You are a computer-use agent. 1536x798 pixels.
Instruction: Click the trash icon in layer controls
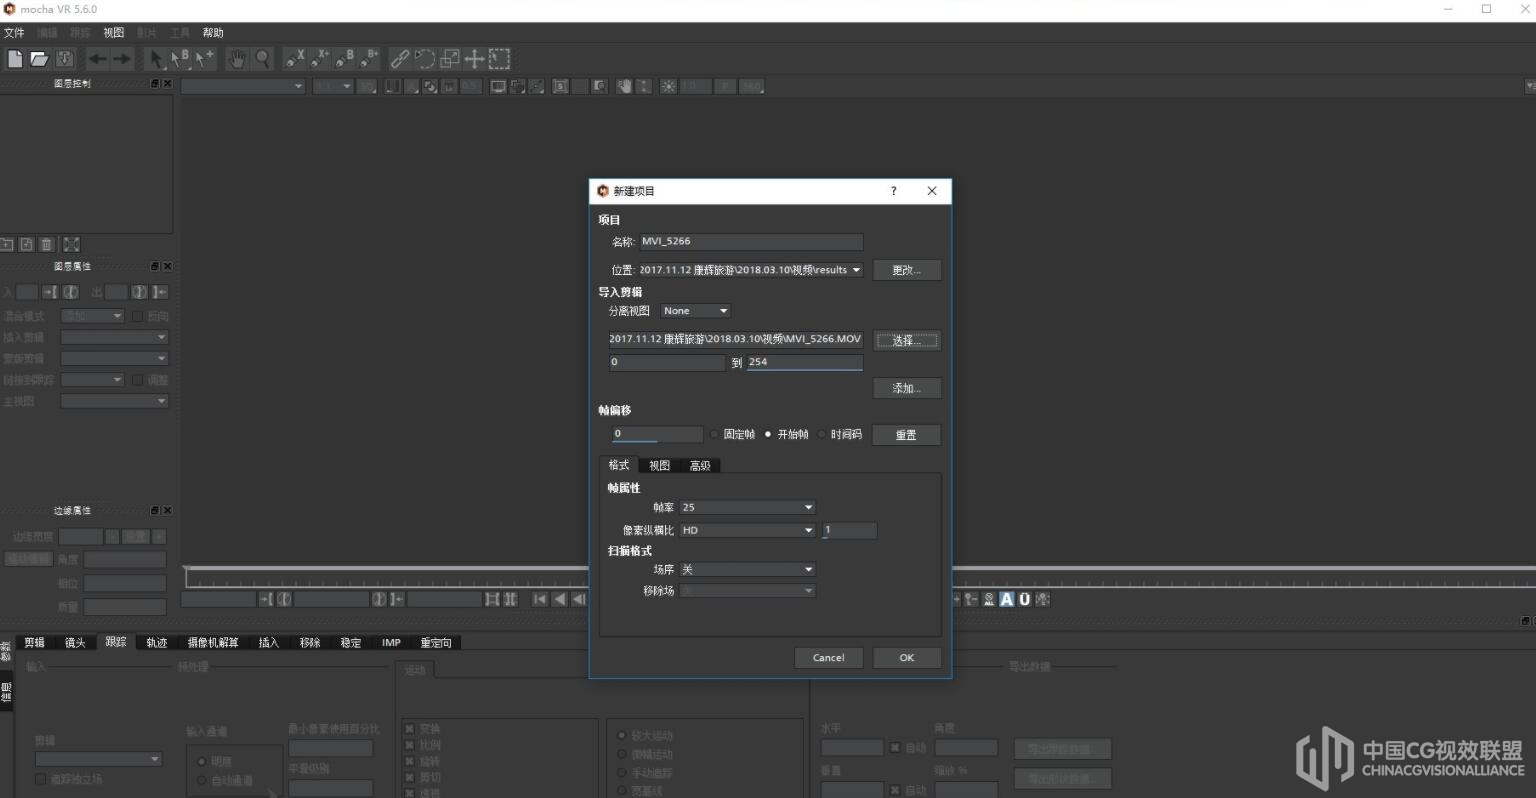[46, 244]
